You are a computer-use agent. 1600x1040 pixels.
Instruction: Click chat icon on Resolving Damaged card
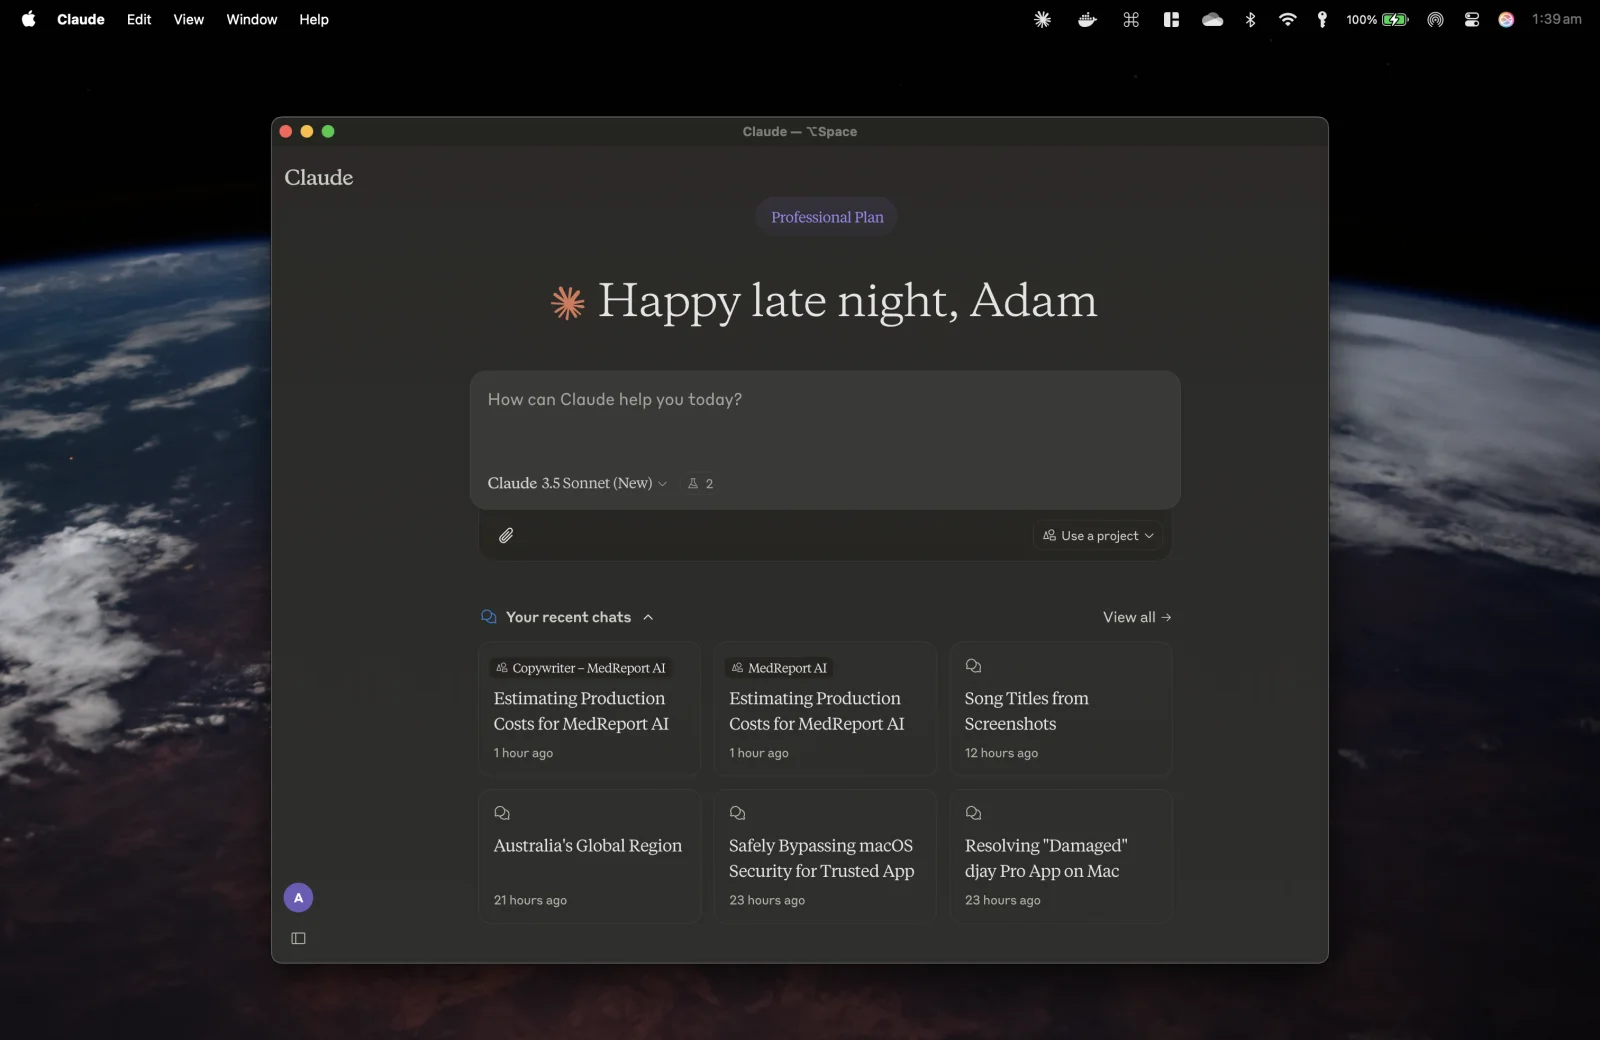pos(973,813)
